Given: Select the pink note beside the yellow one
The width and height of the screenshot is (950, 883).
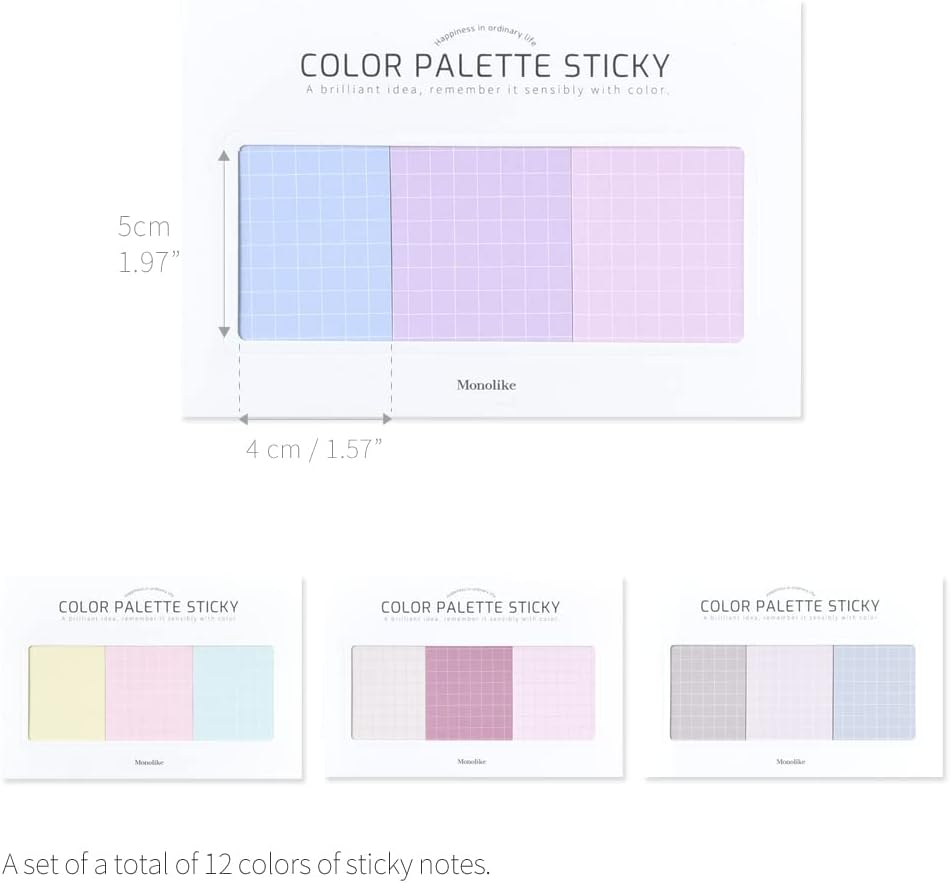Looking at the screenshot, I should (148, 693).
